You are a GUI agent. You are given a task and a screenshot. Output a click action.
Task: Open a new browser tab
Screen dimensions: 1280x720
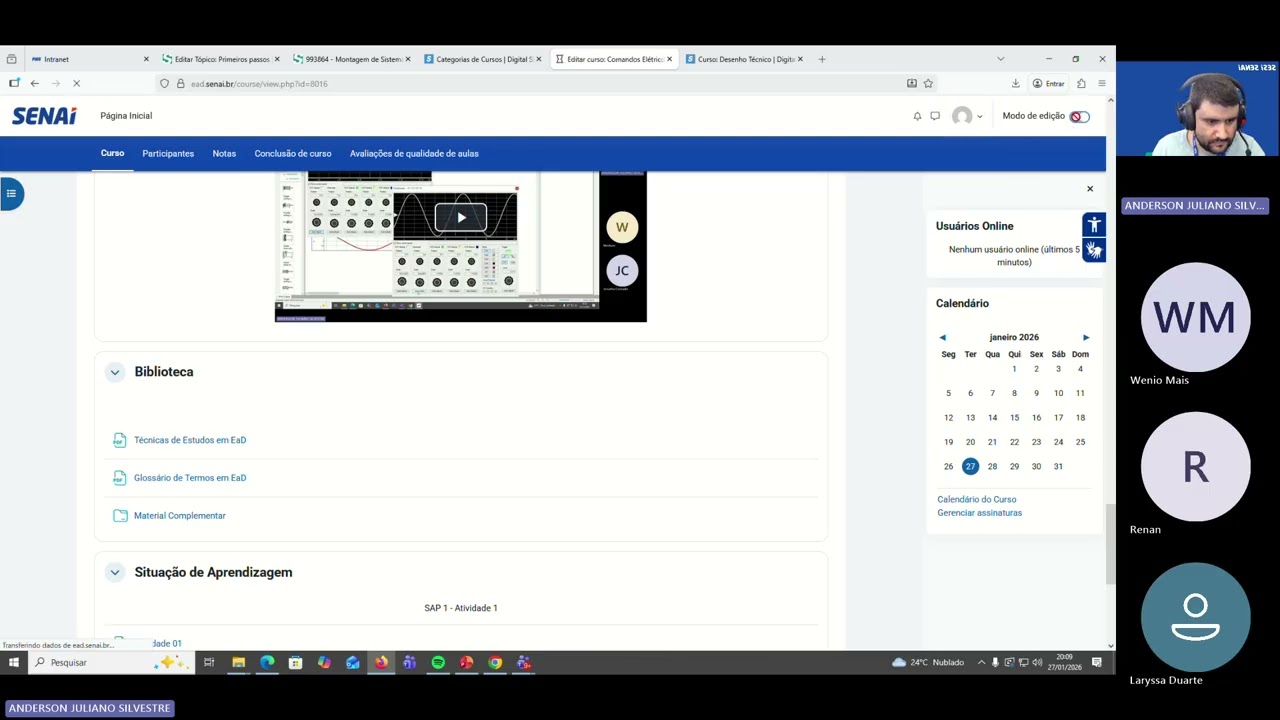point(822,59)
